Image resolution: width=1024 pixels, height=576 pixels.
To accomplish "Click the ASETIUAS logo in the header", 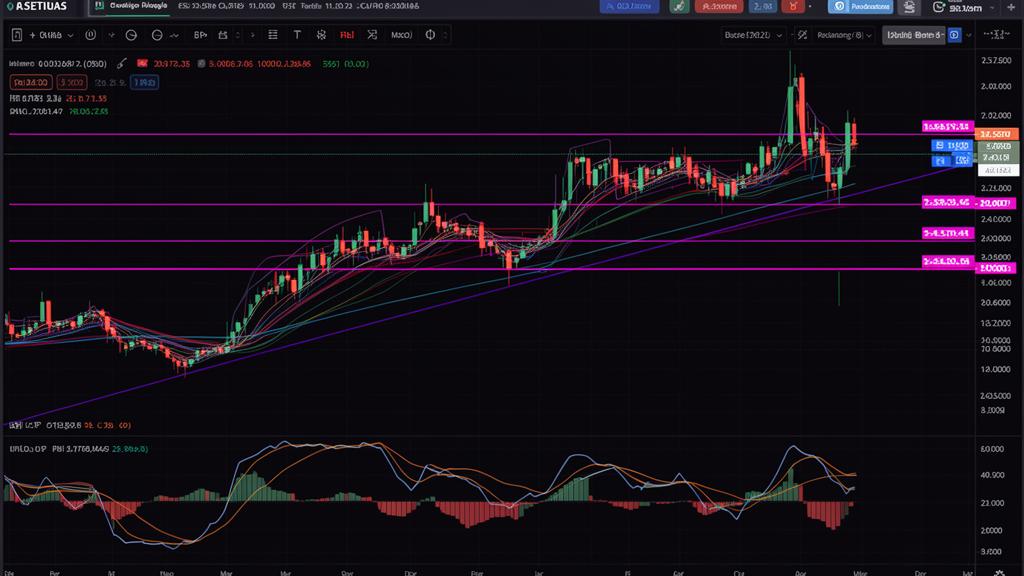I will point(36,7).
